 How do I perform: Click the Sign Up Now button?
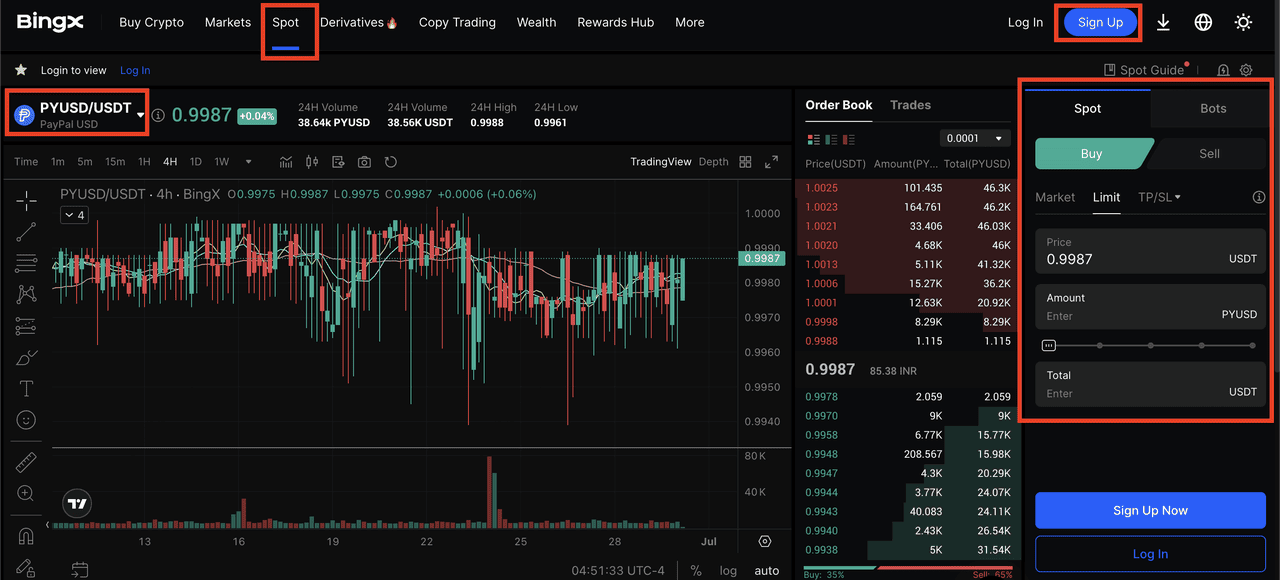[x=1150, y=510]
